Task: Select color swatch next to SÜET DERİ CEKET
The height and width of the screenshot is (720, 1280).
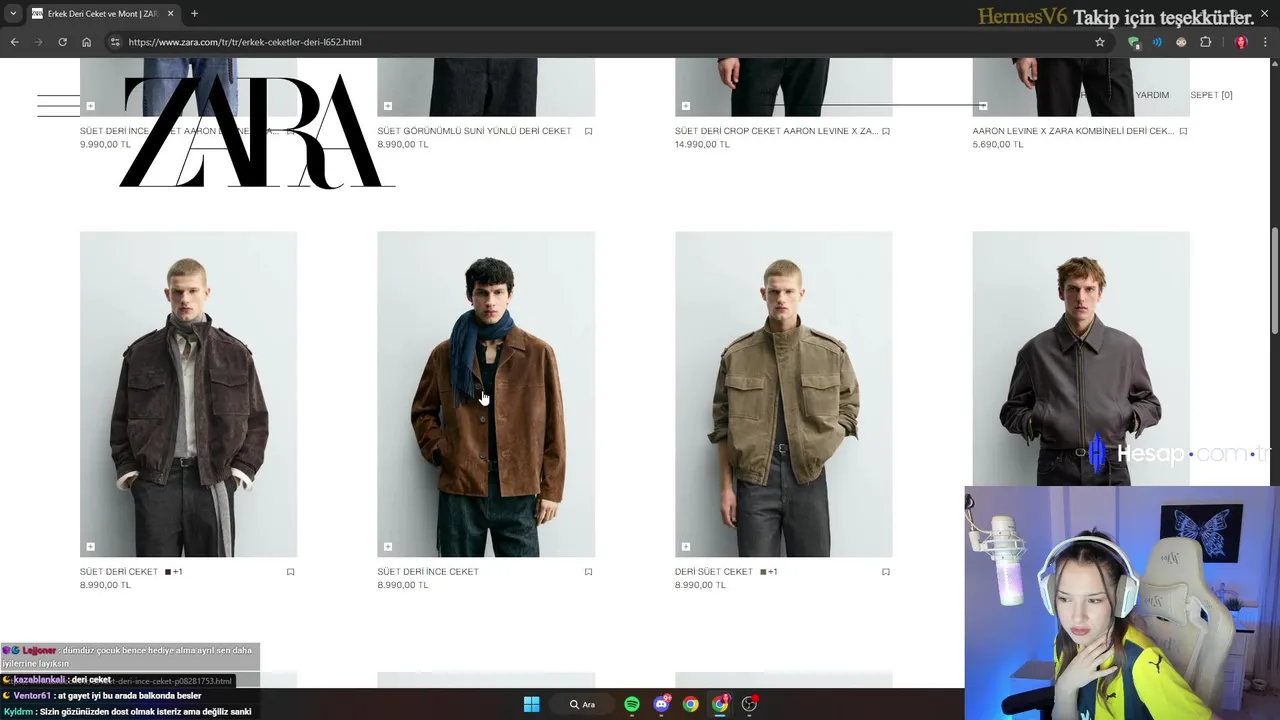Action: pyautogui.click(x=168, y=572)
